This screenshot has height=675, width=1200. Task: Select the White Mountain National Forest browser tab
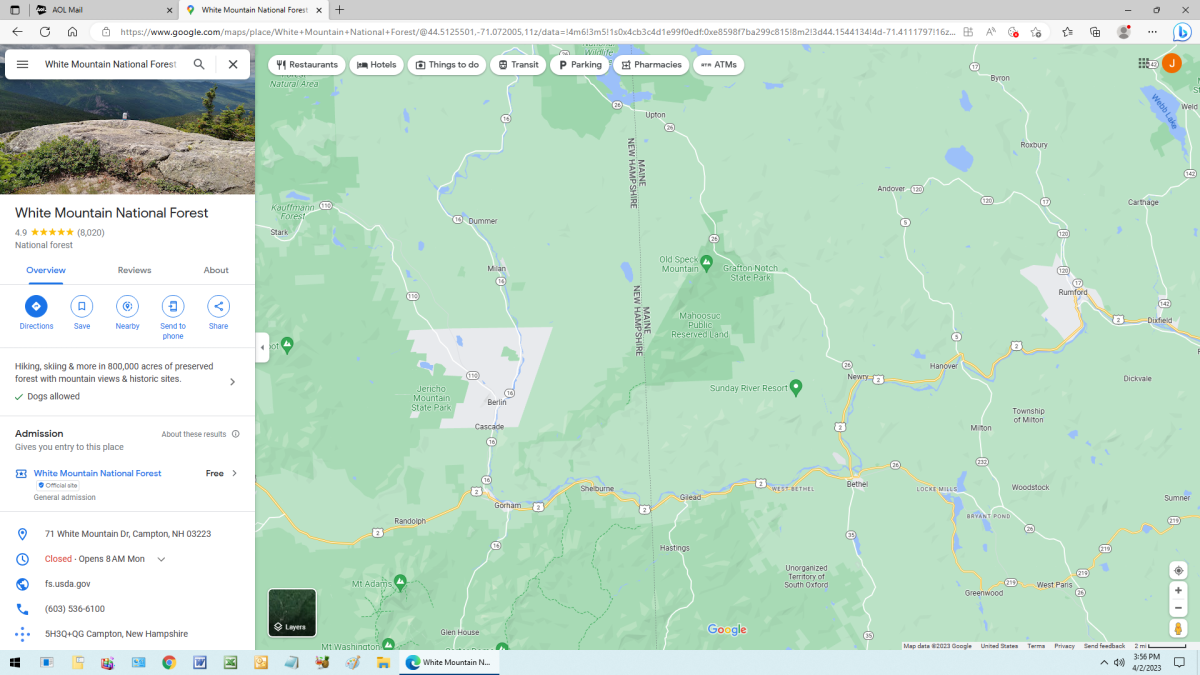click(x=254, y=10)
